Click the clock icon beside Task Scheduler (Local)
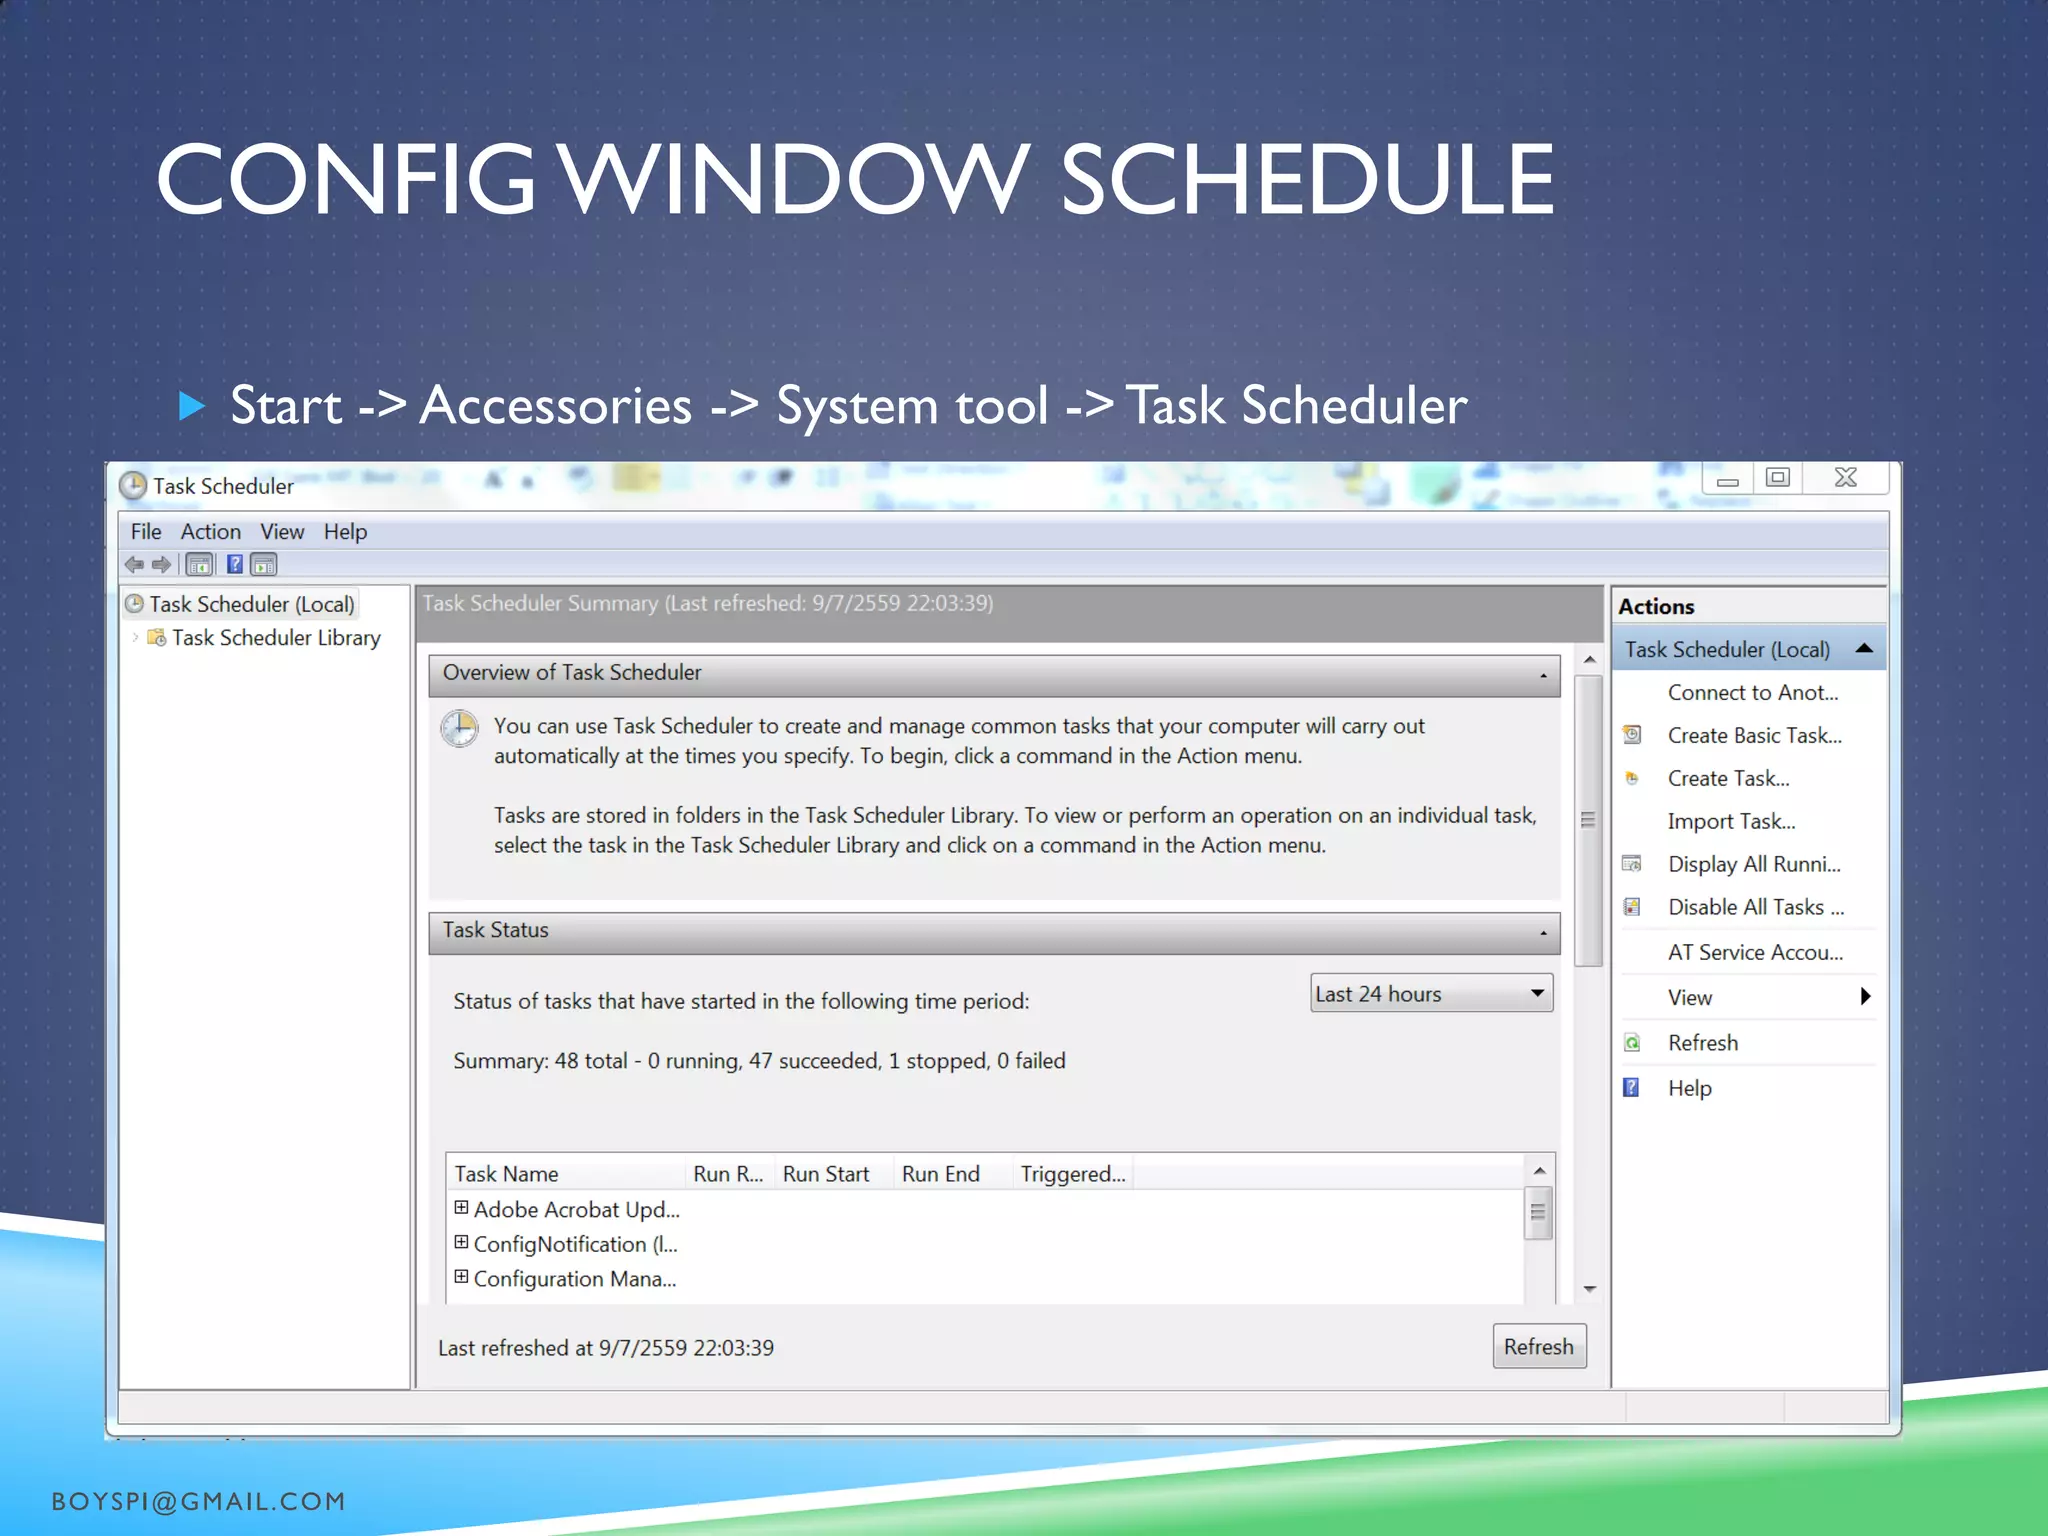 pyautogui.click(x=134, y=604)
